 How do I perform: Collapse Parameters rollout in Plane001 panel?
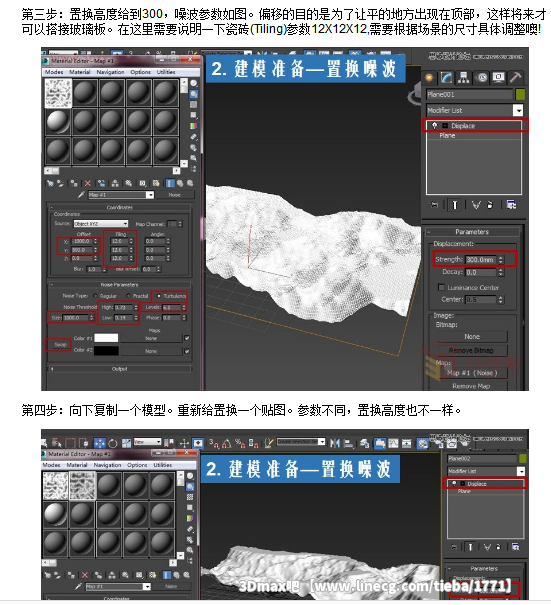click(x=472, y=232)
